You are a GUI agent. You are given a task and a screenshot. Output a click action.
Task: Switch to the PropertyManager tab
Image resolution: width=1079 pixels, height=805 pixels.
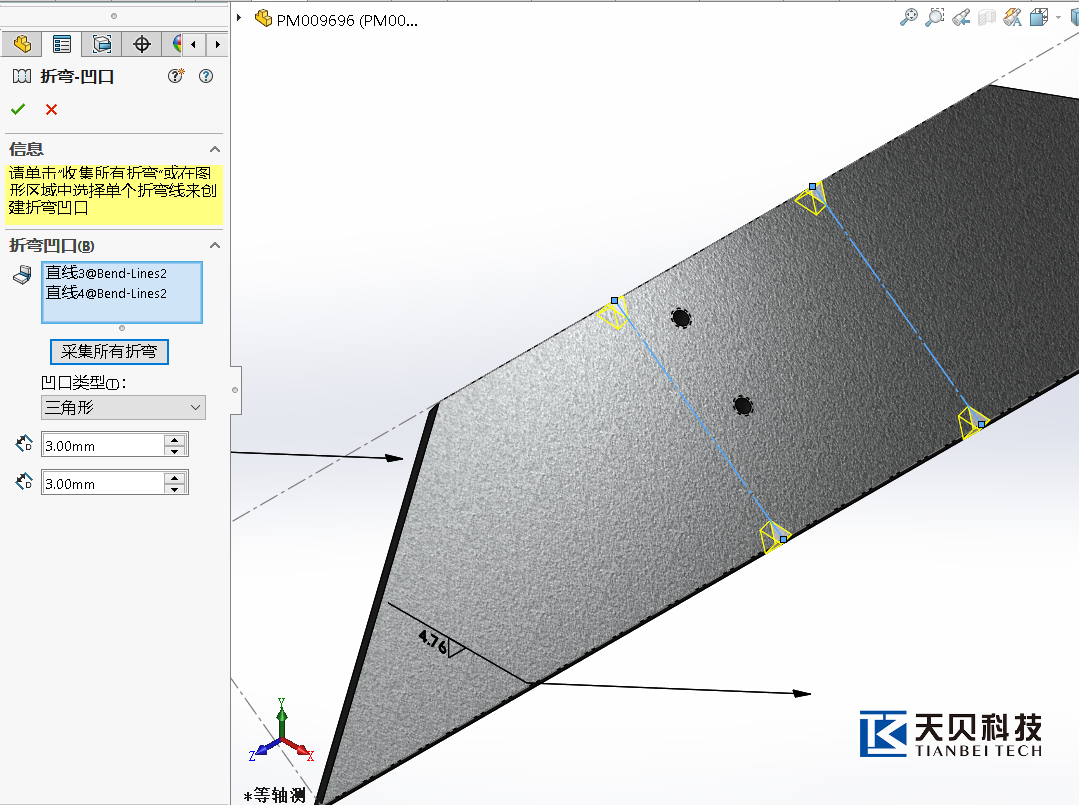click(x=62, y=44)
